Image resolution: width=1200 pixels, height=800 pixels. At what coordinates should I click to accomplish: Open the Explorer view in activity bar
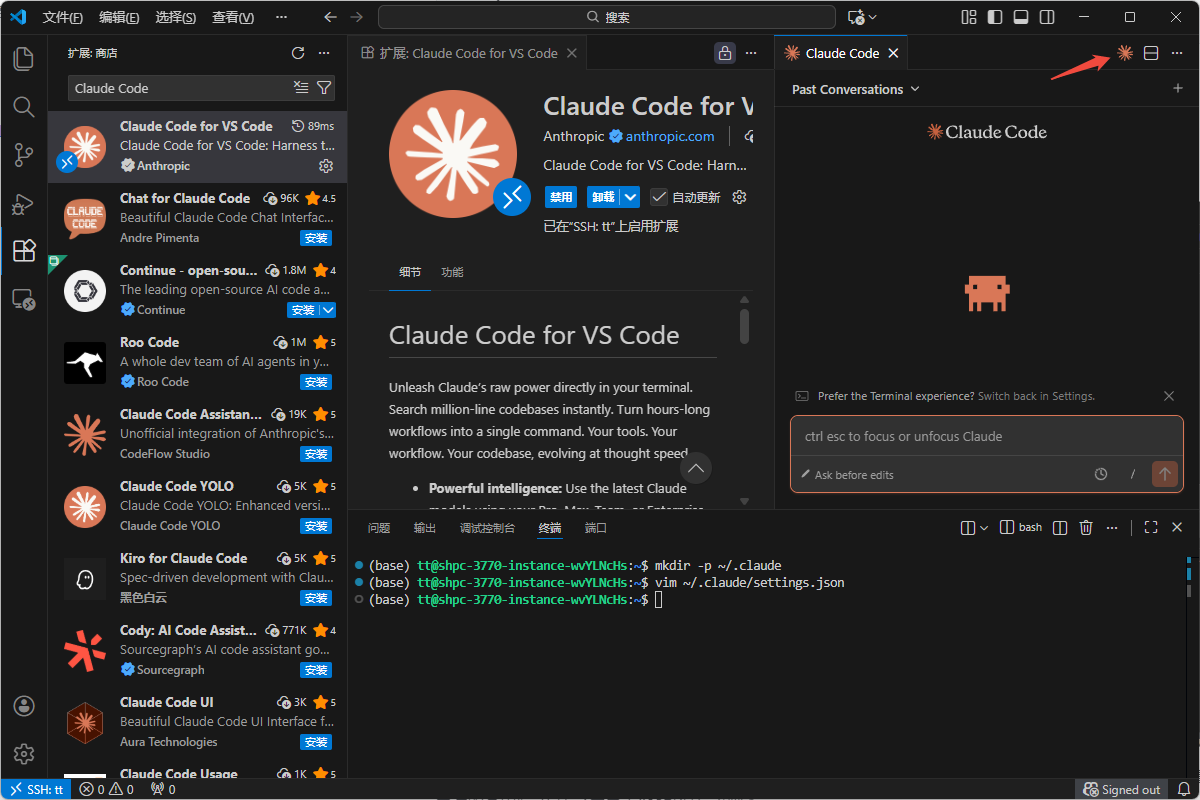coord(24,58)
